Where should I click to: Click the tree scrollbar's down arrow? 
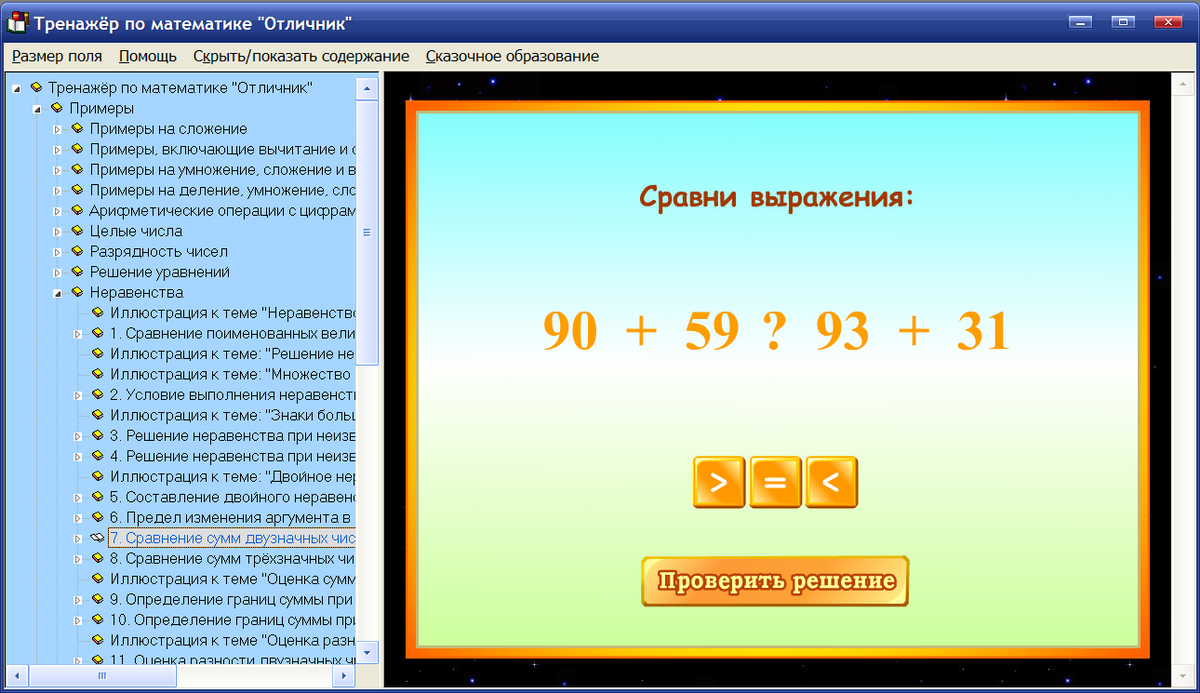(367, 651)
